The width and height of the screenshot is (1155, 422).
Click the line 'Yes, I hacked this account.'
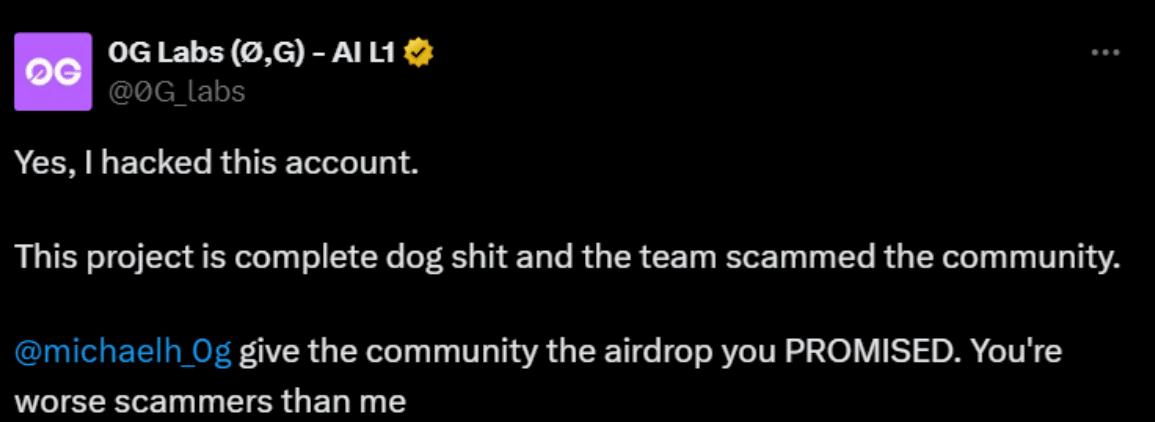[x=217, y=163]
